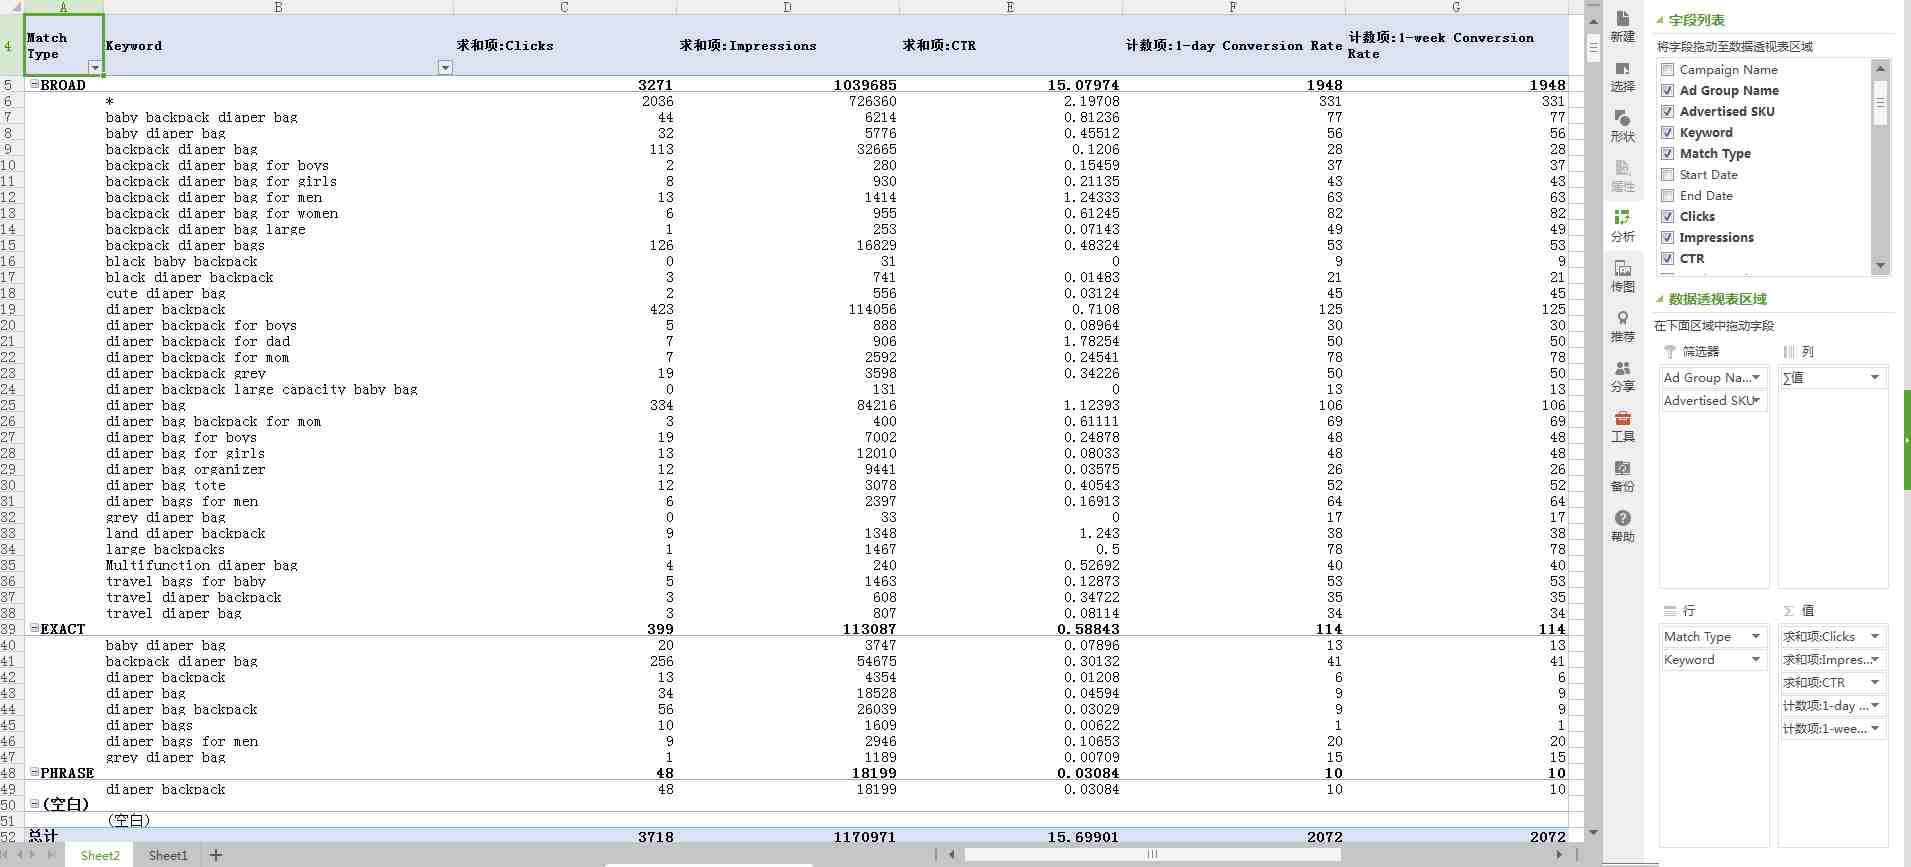Click the horizontal scrollbar left arrow

pyautogui.click(x=952, y=855)
